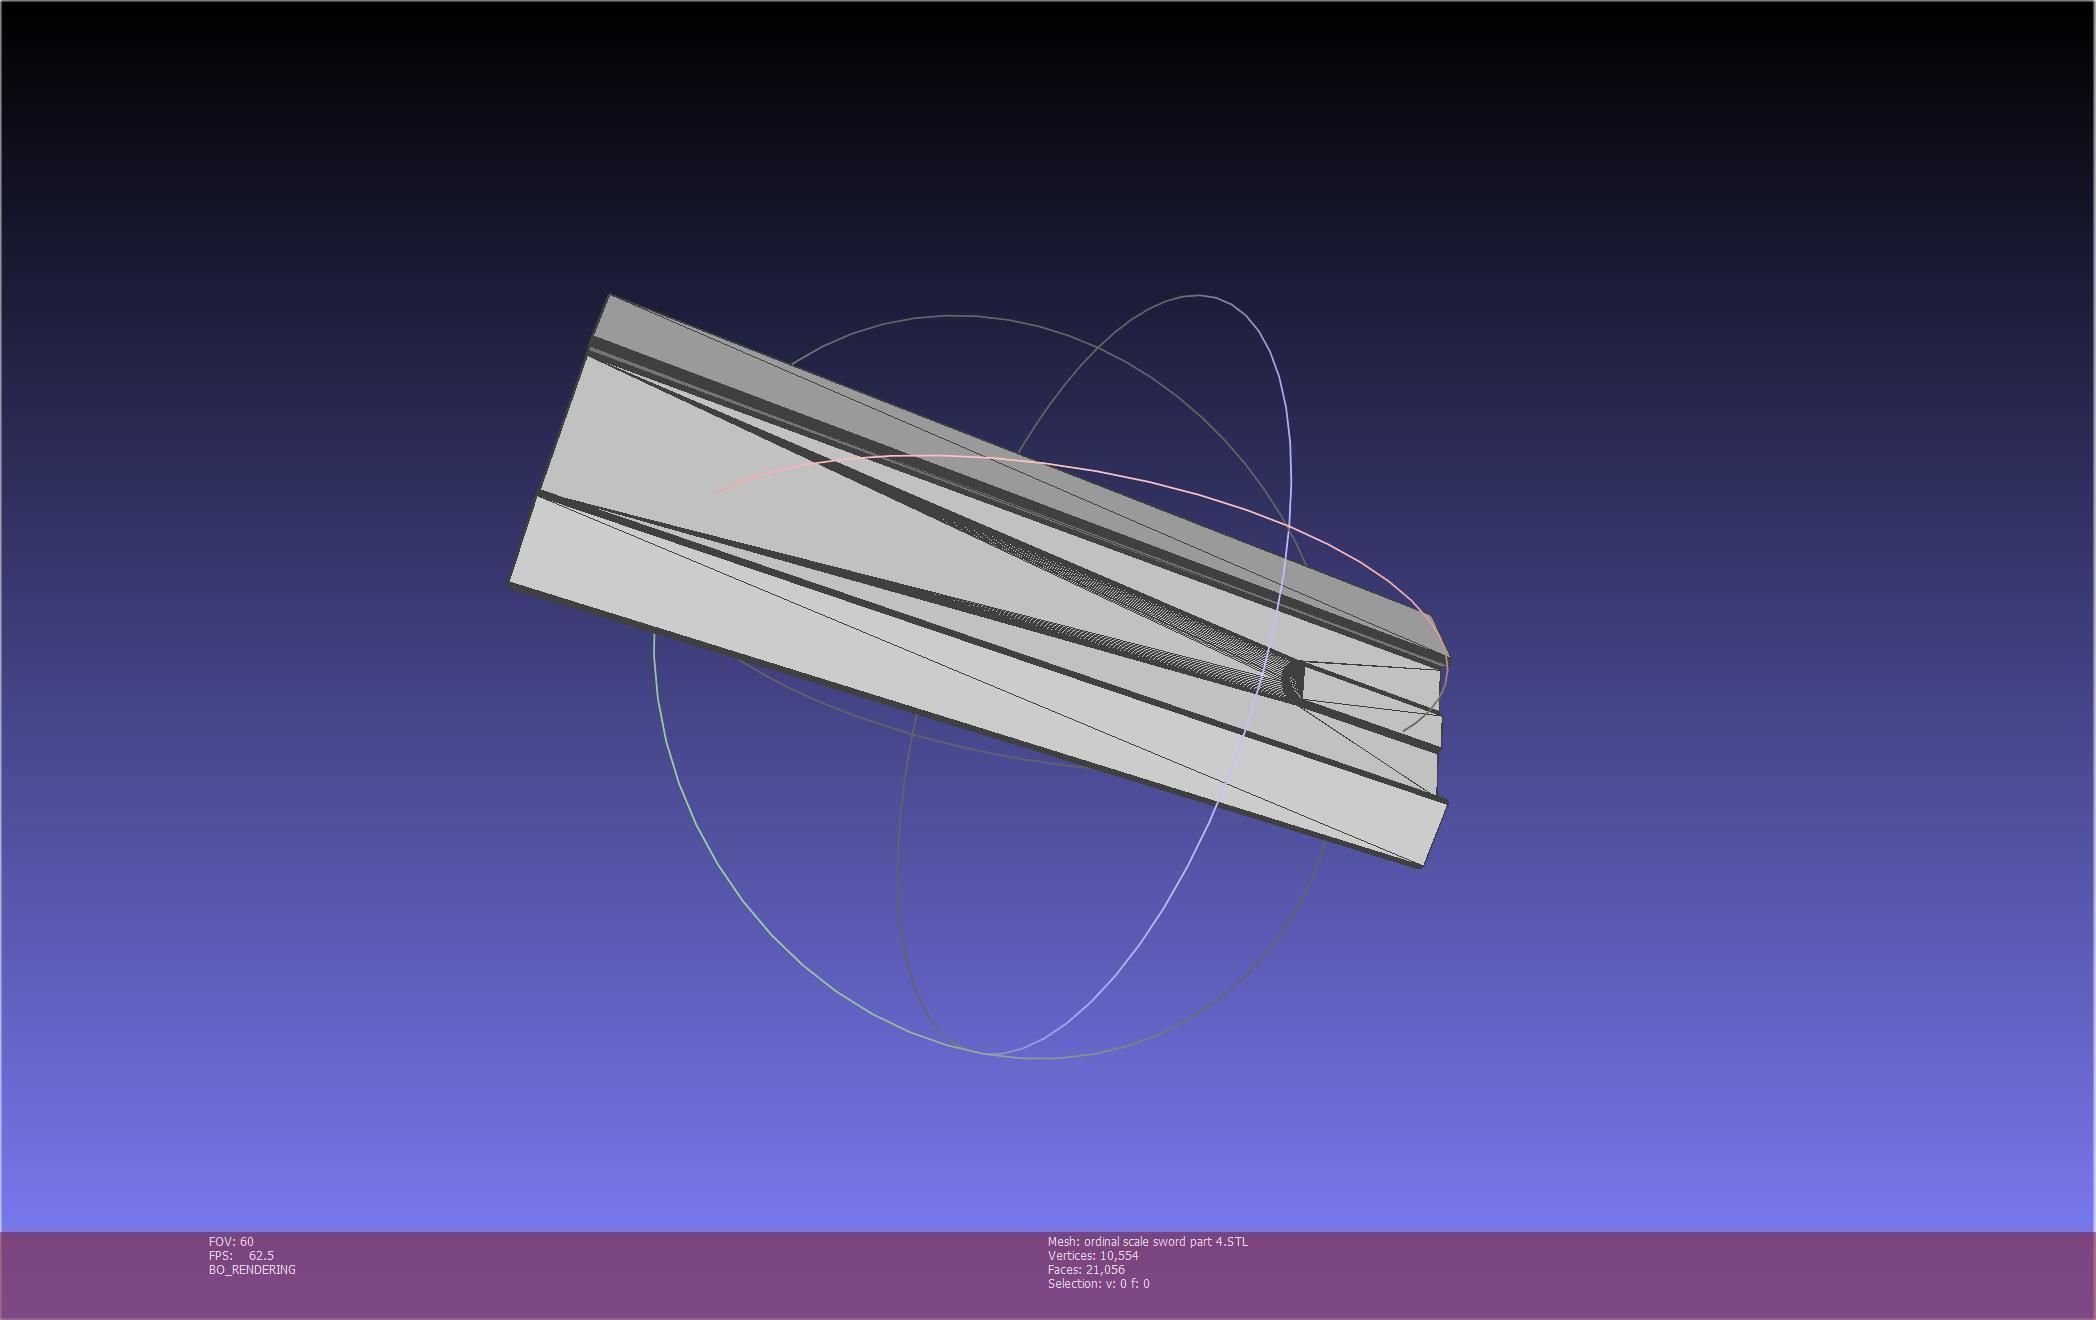Click the Vertices: 10,554 line
The height and width of the screenshot is (1320, 2096).
click(1092, 1256)
